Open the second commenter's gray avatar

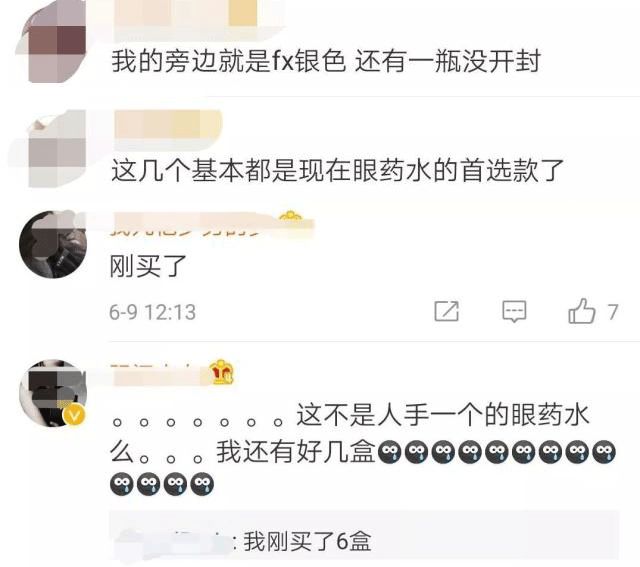tap(55, 149)
